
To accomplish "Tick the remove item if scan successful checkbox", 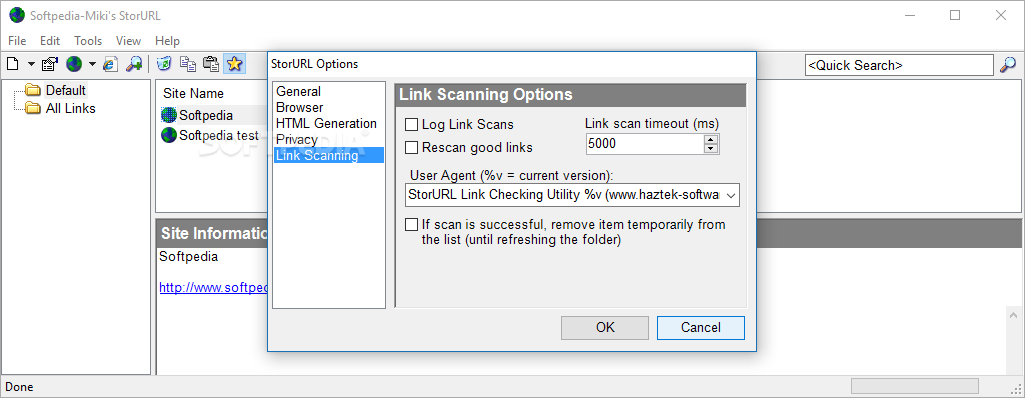I will click(411, 225).
